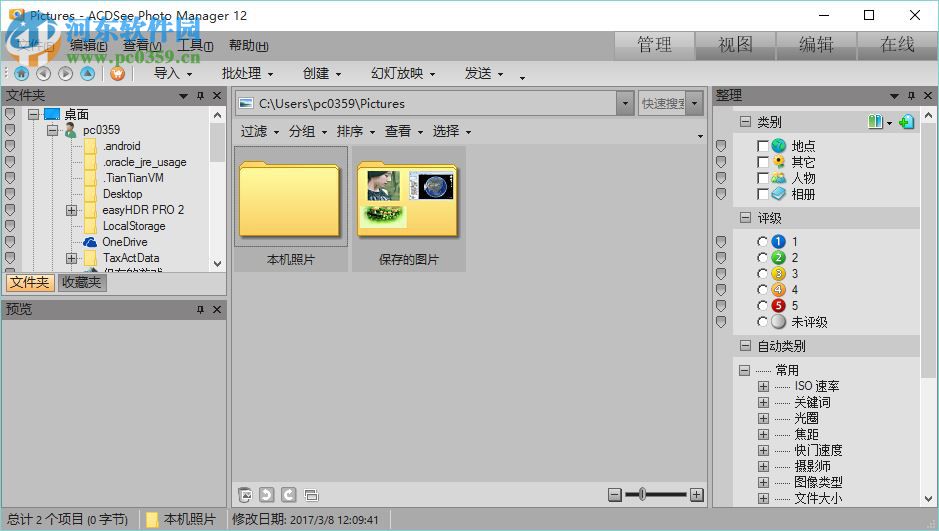Select rating 3 radio button
939x531 pixels.
[762, 274]
